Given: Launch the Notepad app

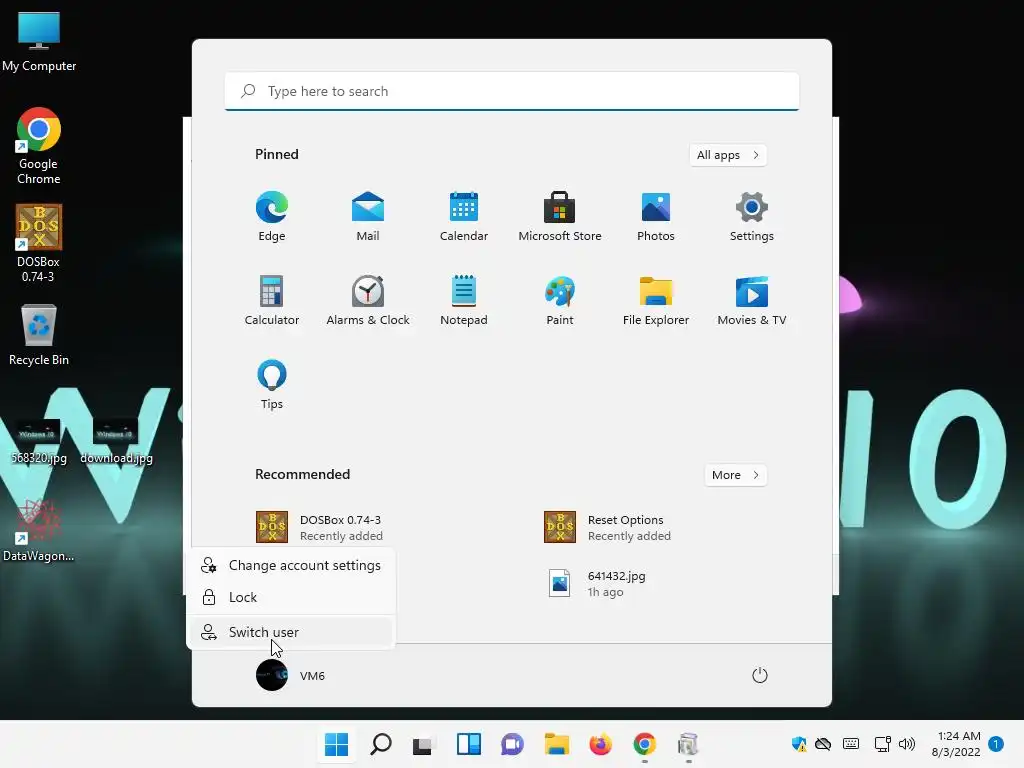Looking at the screenshot, I should point(464,300).
